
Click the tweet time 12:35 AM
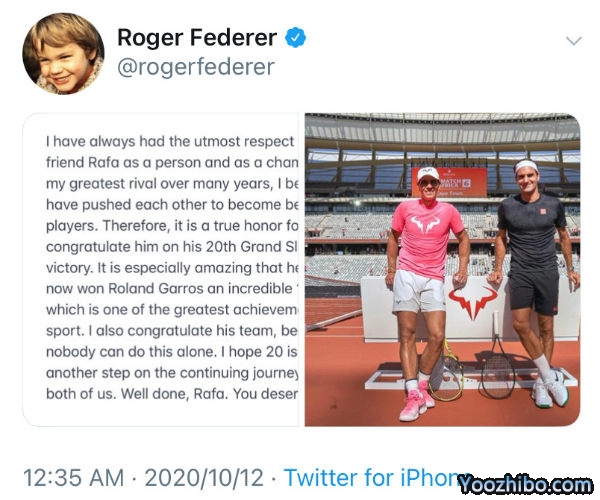click(74, 478)
